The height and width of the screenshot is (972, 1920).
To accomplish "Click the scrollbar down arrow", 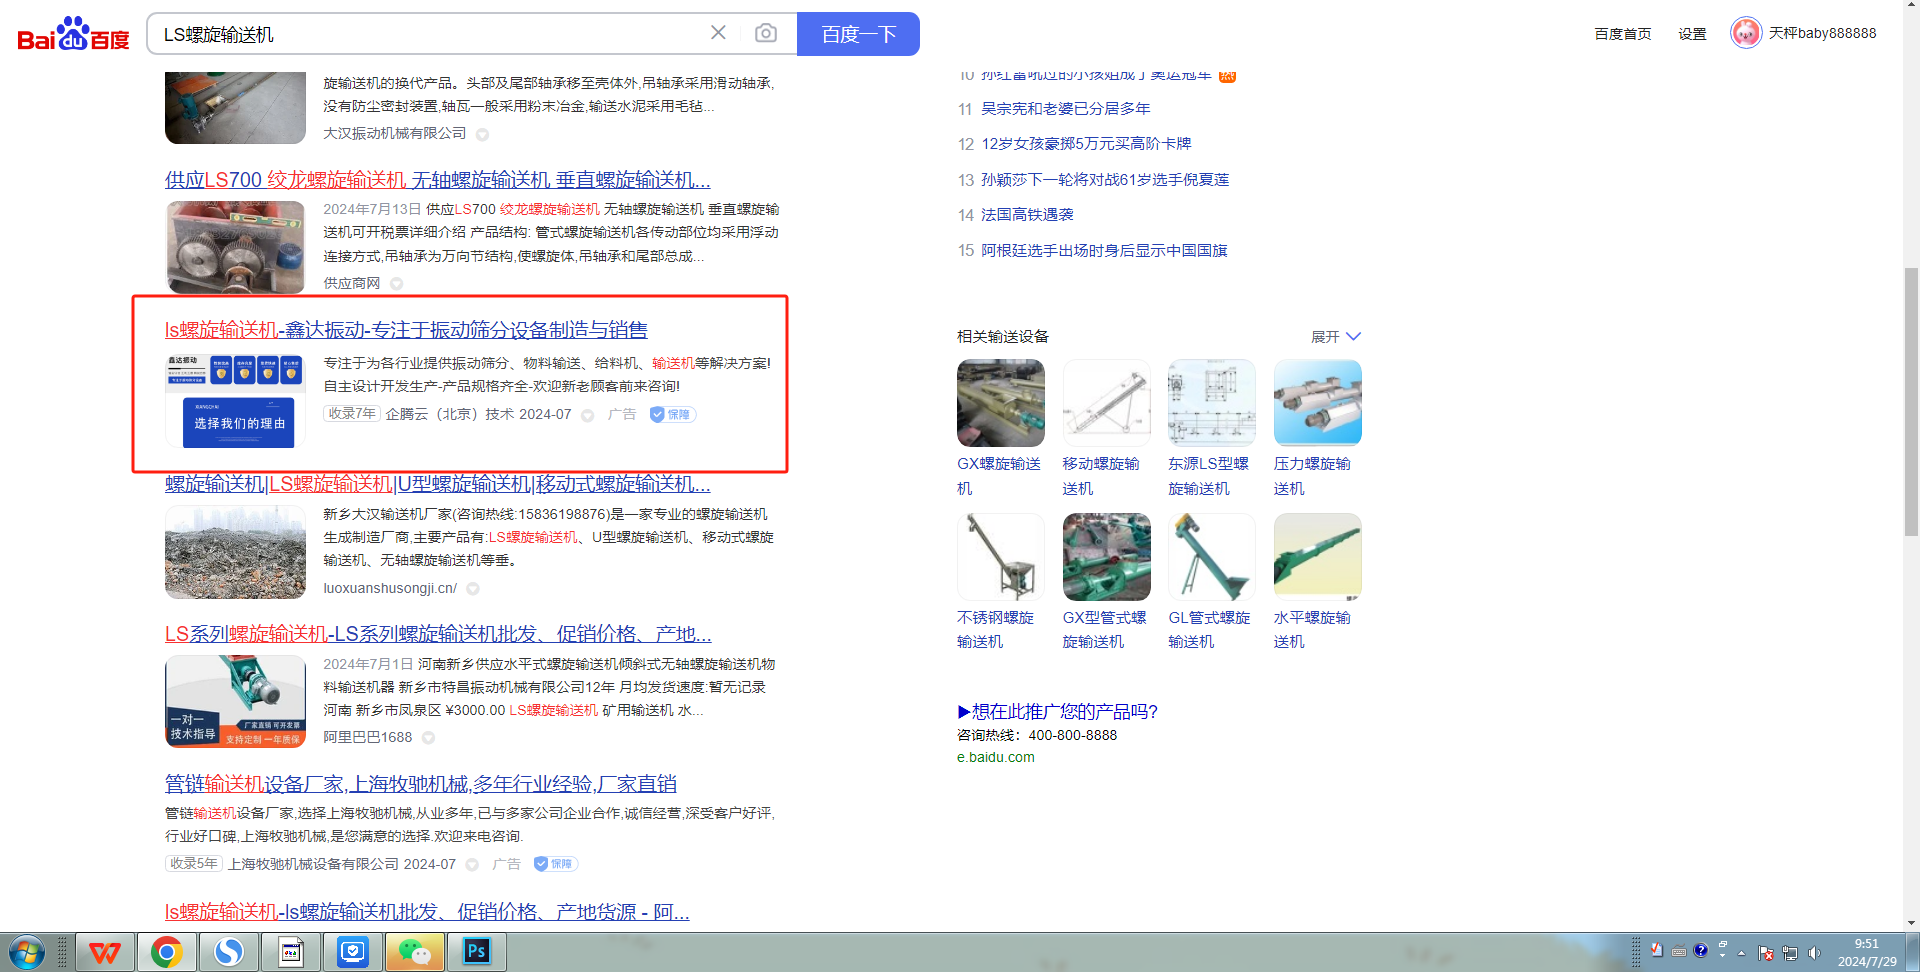I will point(1912,924).
